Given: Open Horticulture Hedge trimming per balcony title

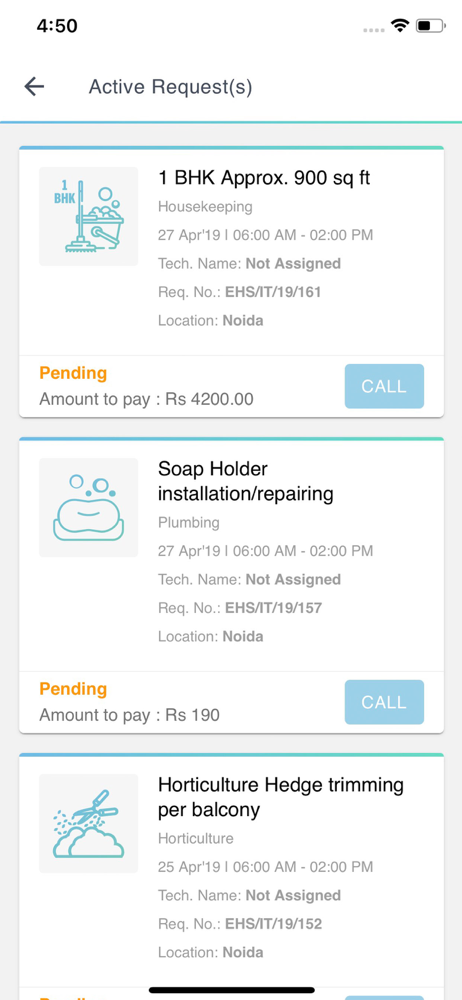Looking at the screenshot, I should coord(281,797).
